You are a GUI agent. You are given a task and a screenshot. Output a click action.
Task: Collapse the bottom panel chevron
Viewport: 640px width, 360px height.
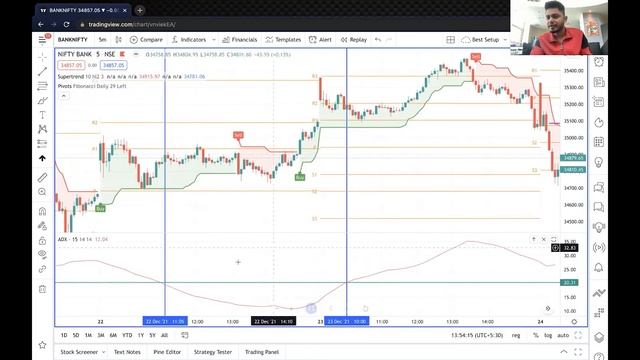pyautogui.click(x=564, y=352)
